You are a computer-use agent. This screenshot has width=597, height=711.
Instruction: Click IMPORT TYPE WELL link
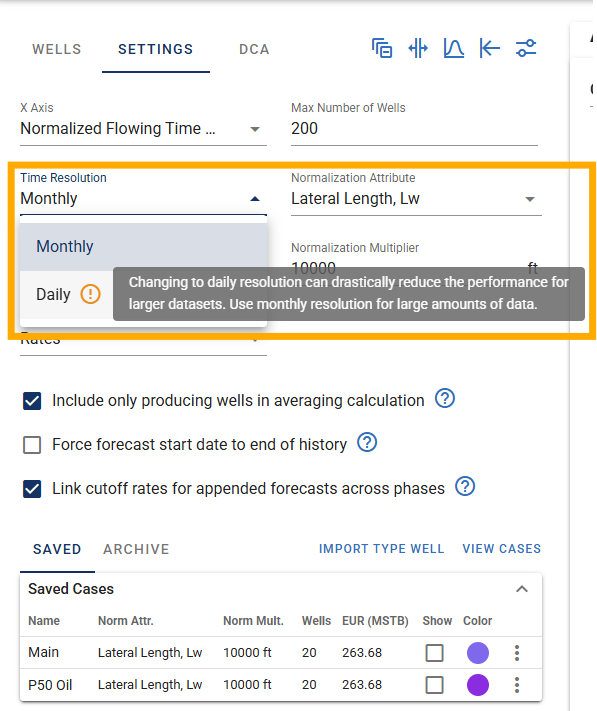pyautogui.click(x=381, y=549)
